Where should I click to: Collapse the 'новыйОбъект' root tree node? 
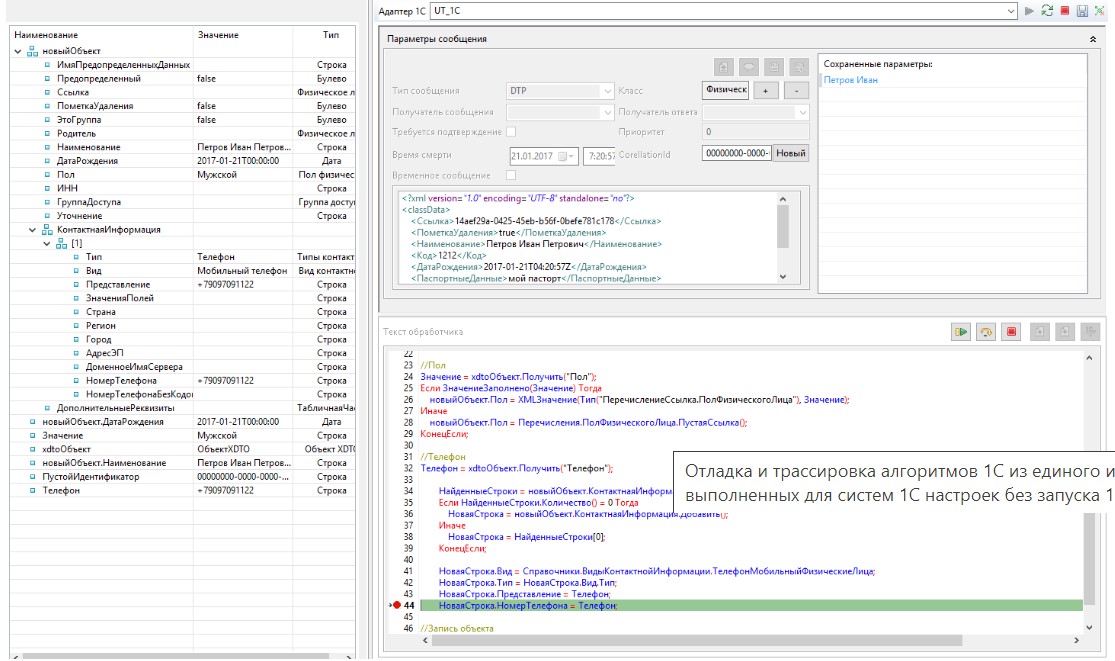tap(19, 51)
